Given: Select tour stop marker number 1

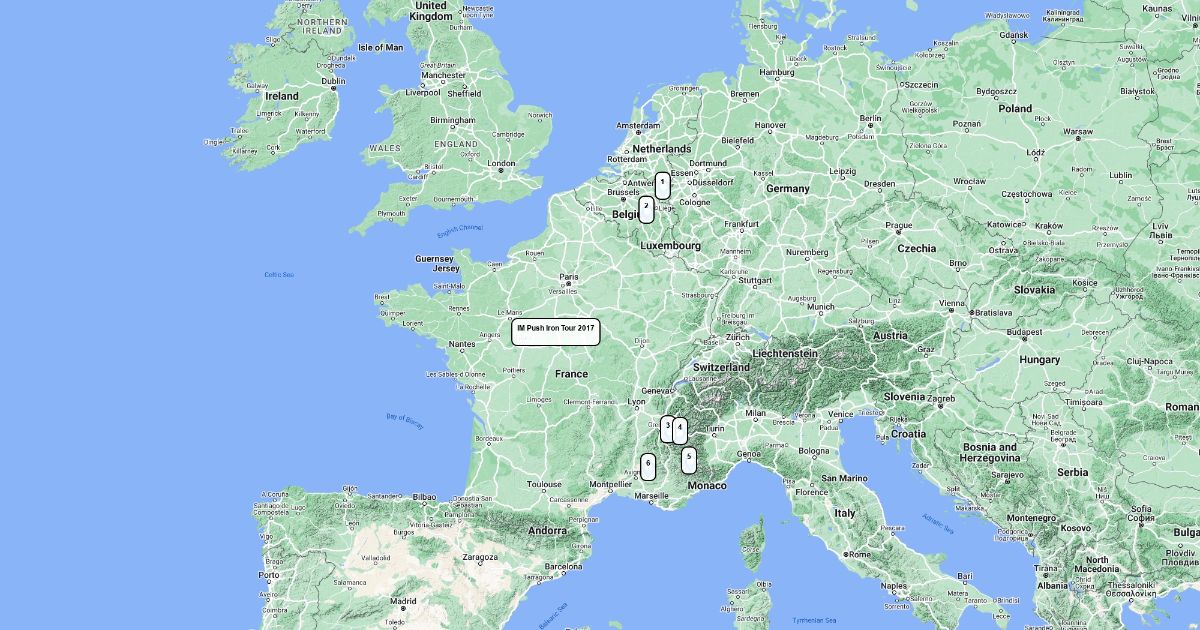Looking at the screenshot, I should click(x=662, y=185).
